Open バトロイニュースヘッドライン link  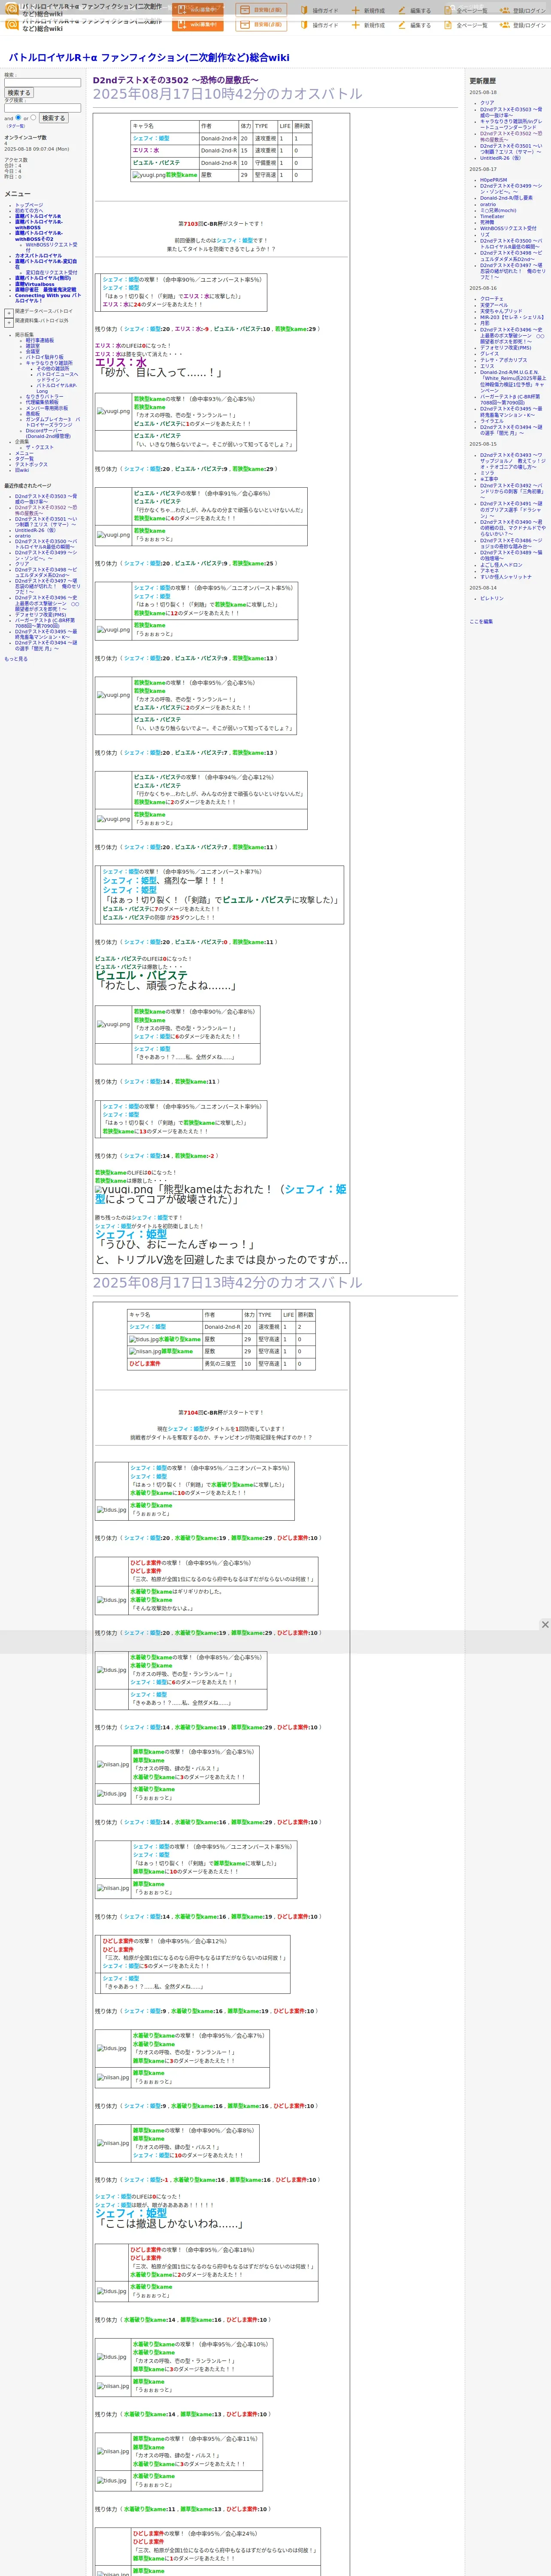57,377
